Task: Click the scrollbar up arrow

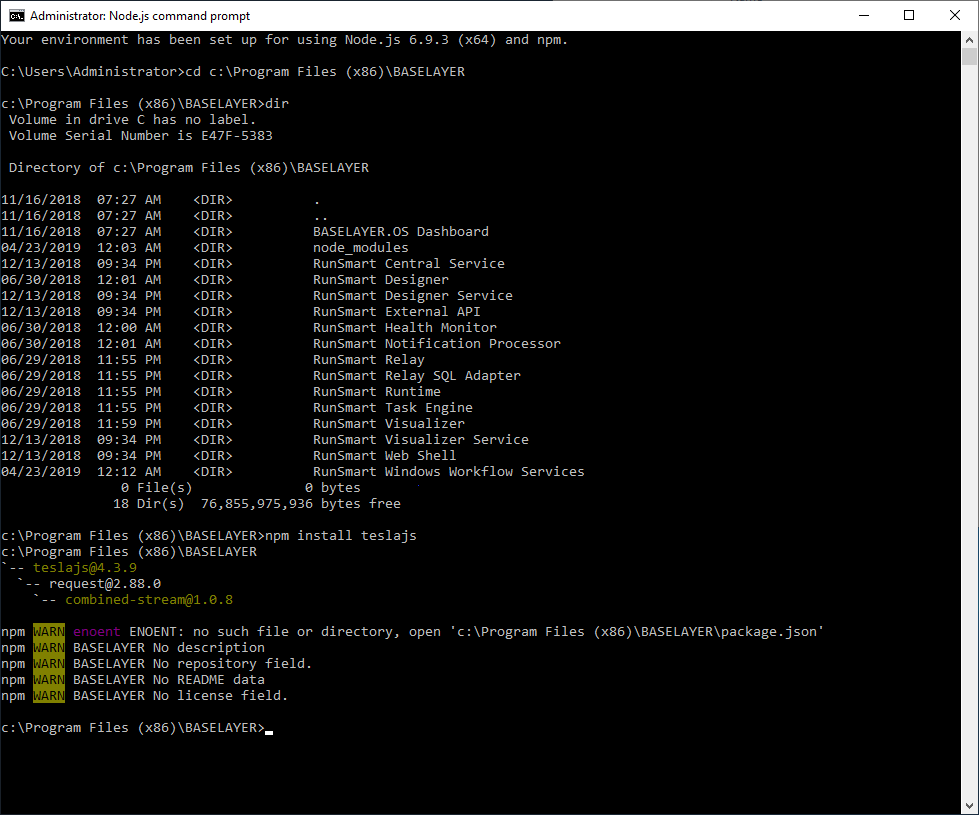Action: coord(969,40)
